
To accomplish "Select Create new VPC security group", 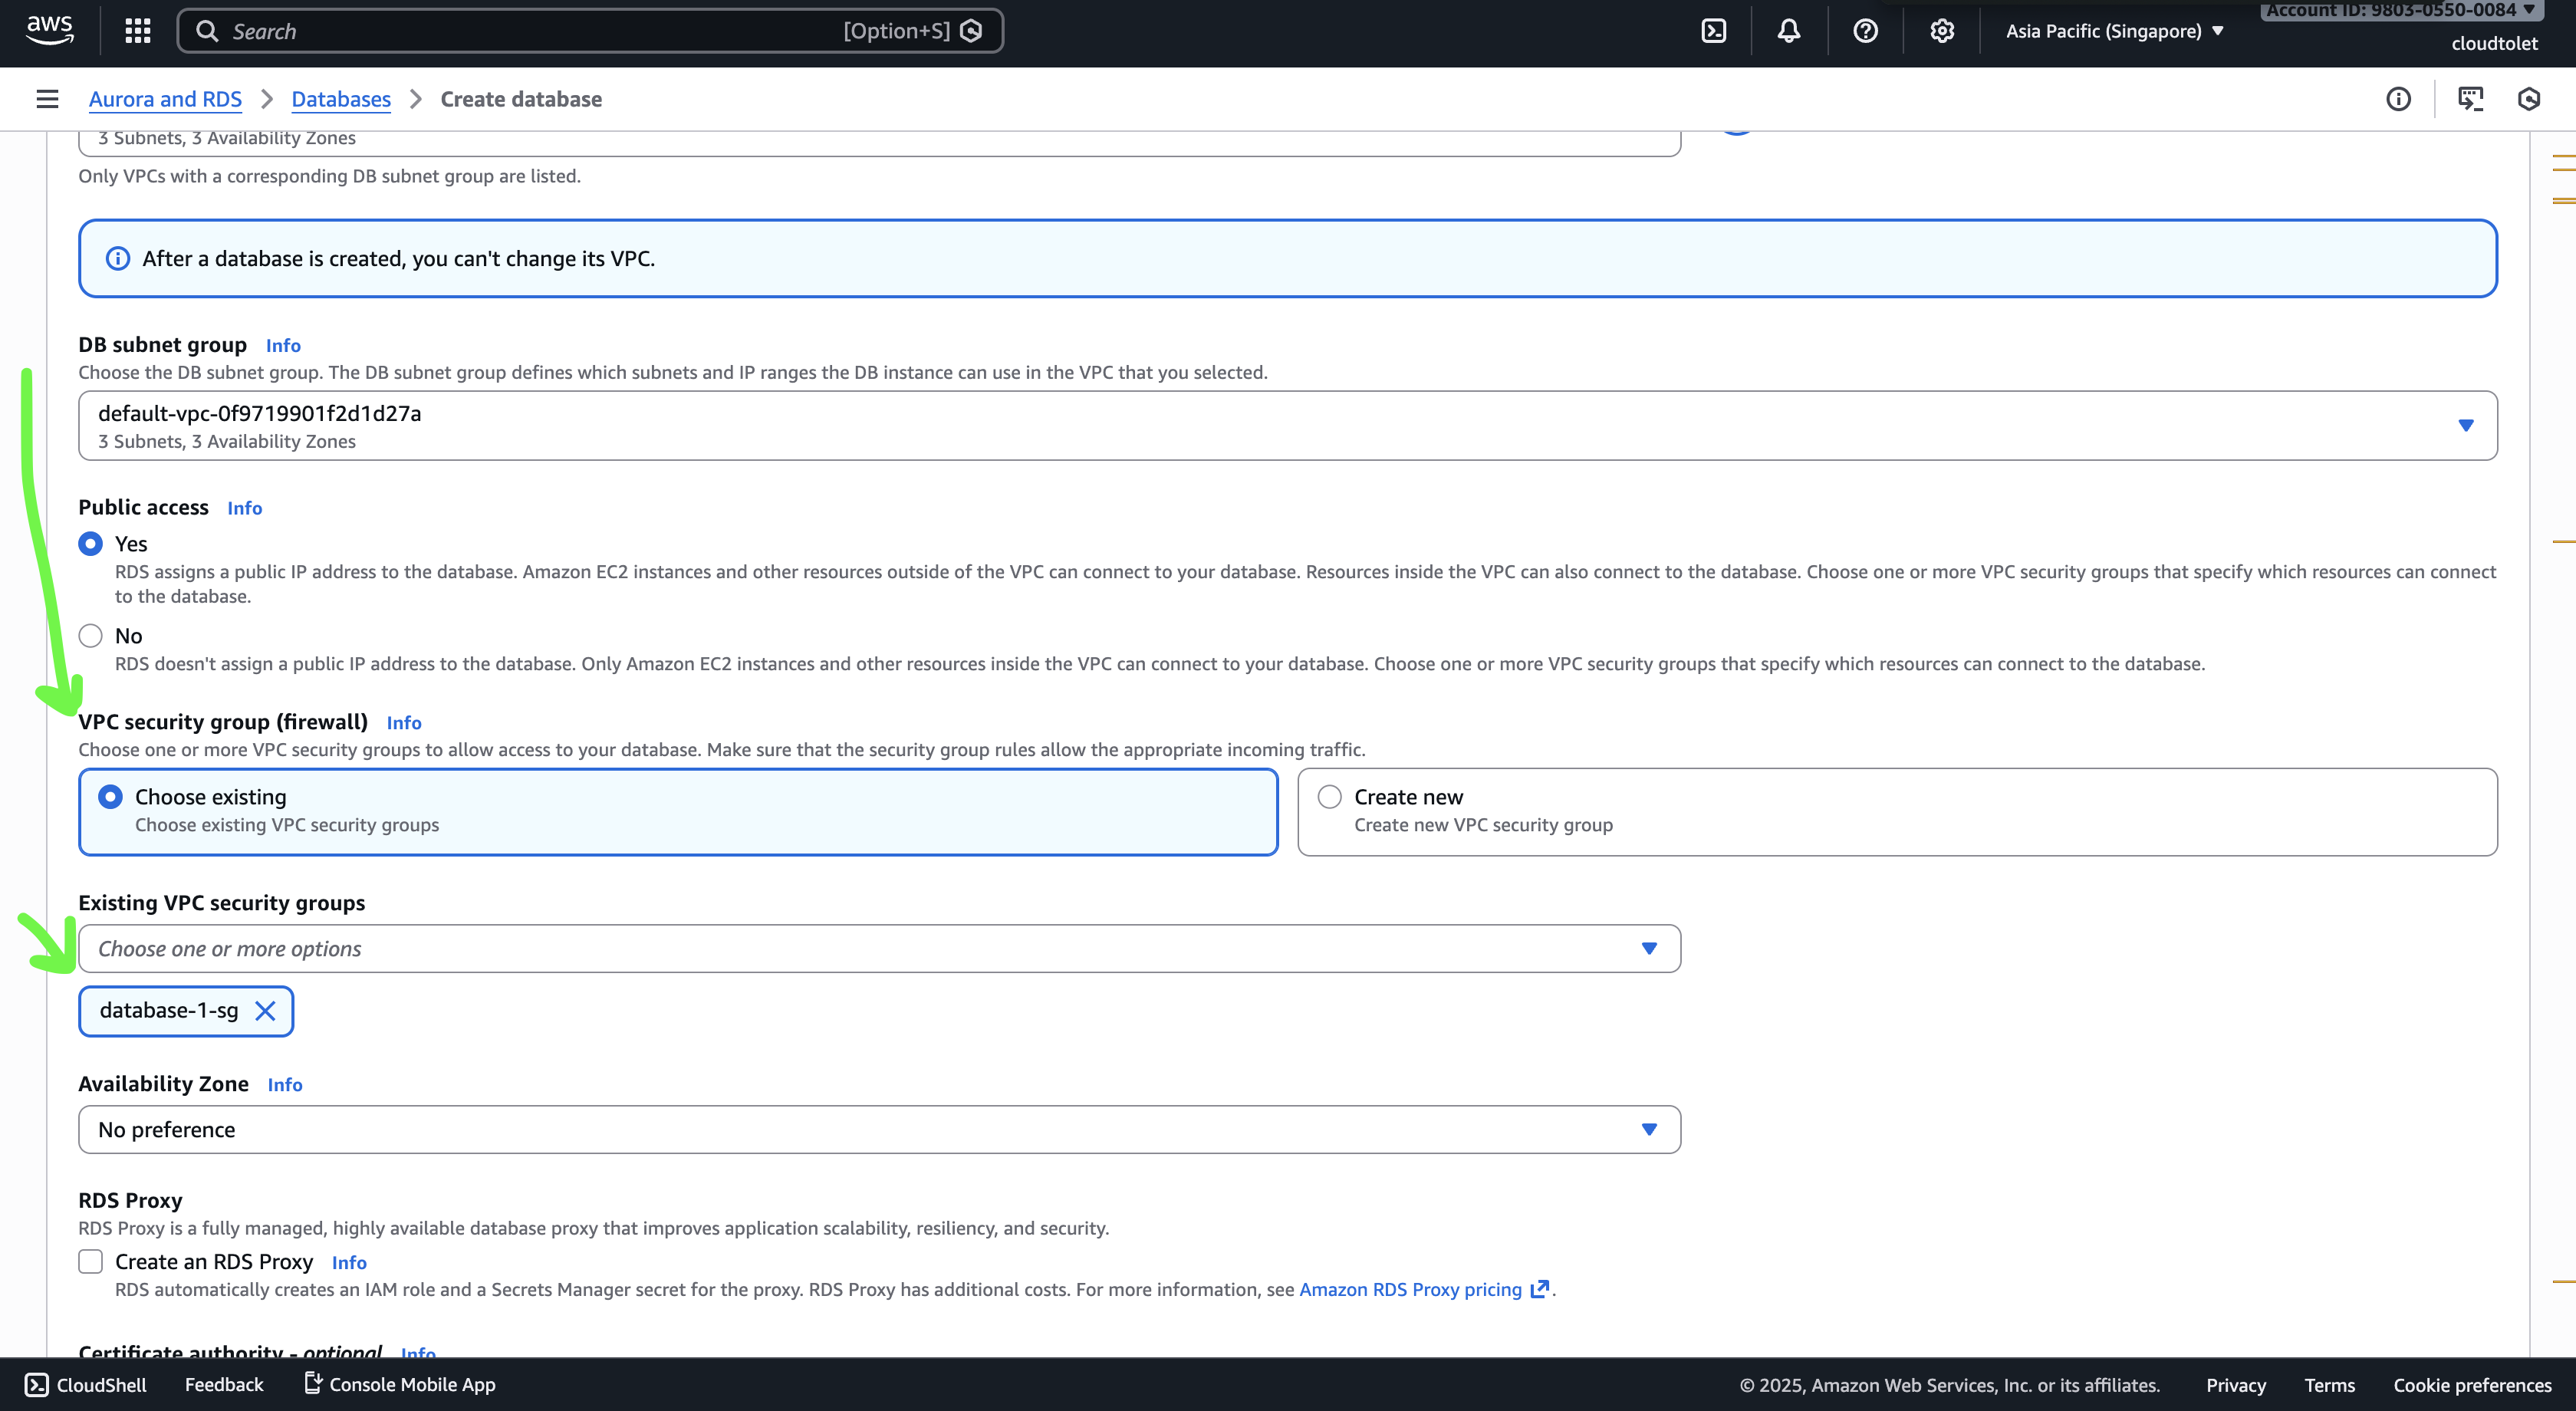I will (x=1329, y=797).
